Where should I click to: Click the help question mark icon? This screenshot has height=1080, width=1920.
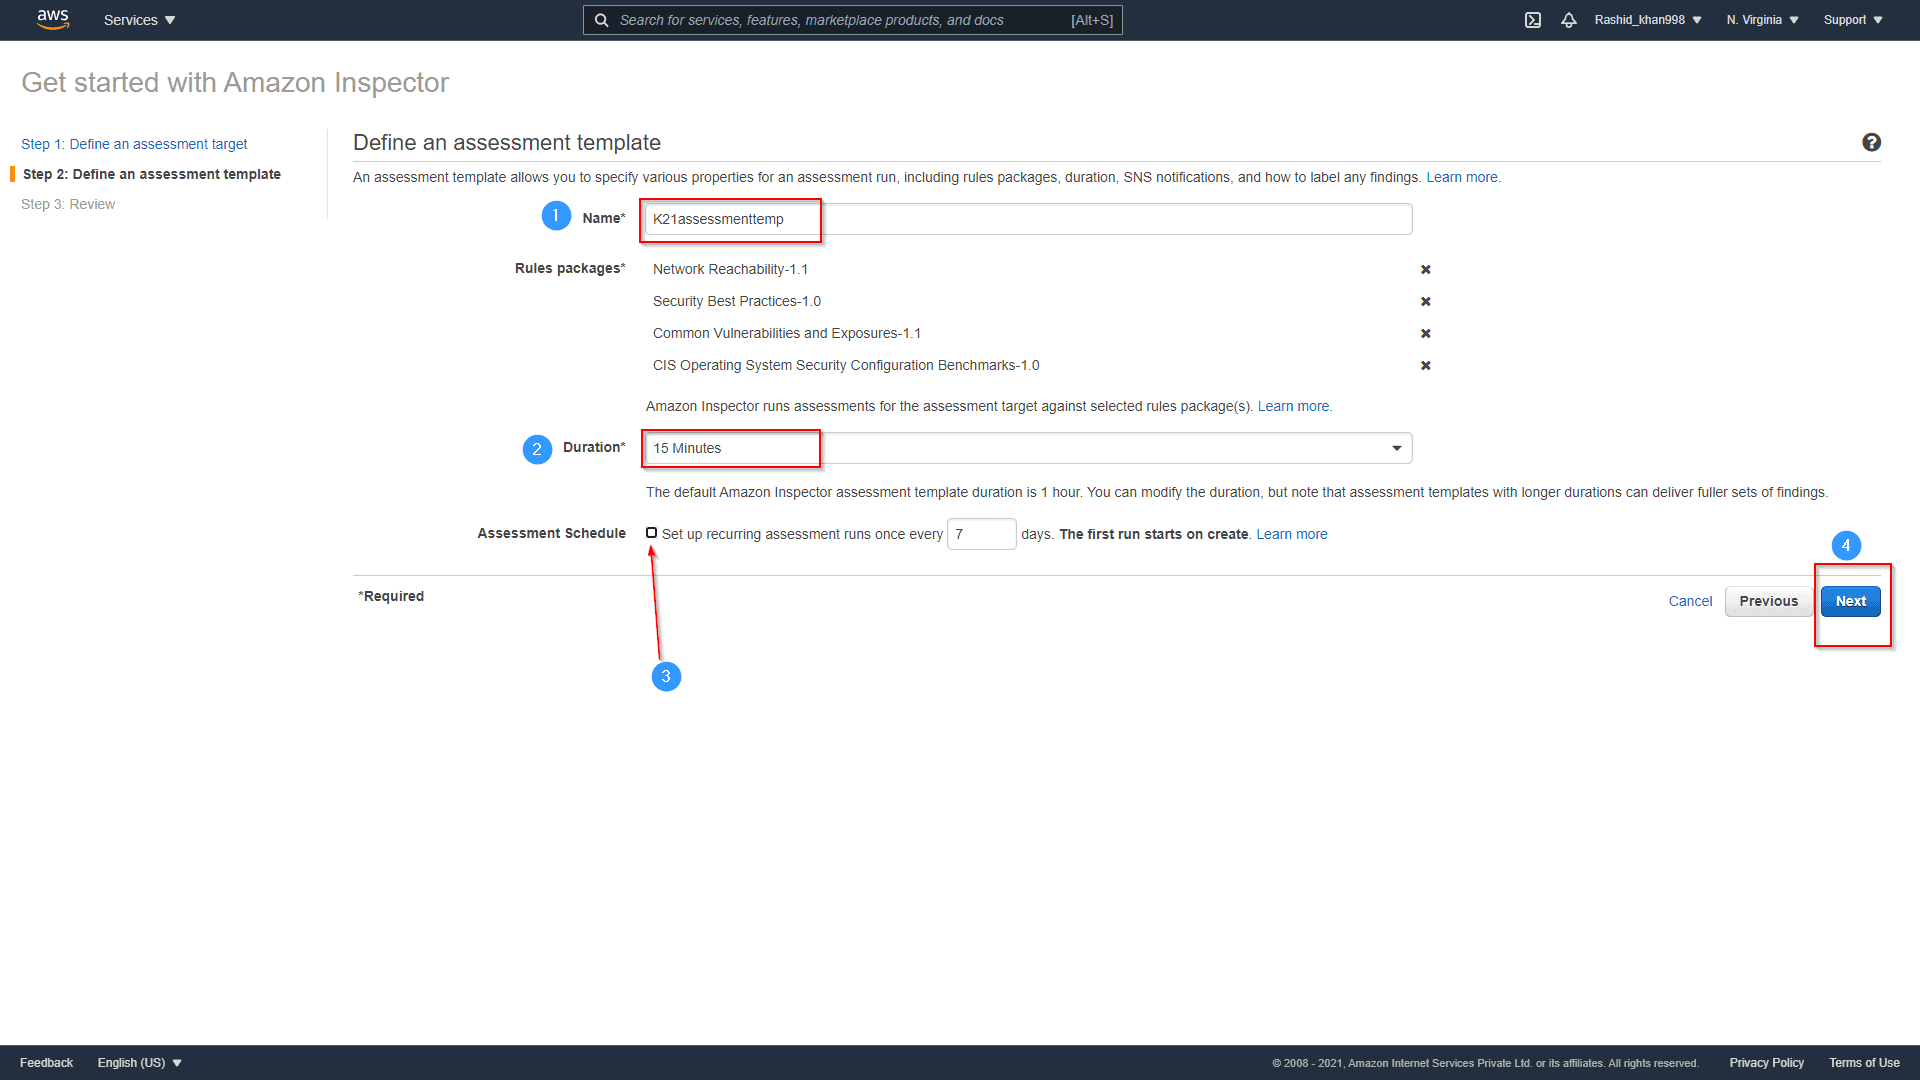[x=1872, y=142]
